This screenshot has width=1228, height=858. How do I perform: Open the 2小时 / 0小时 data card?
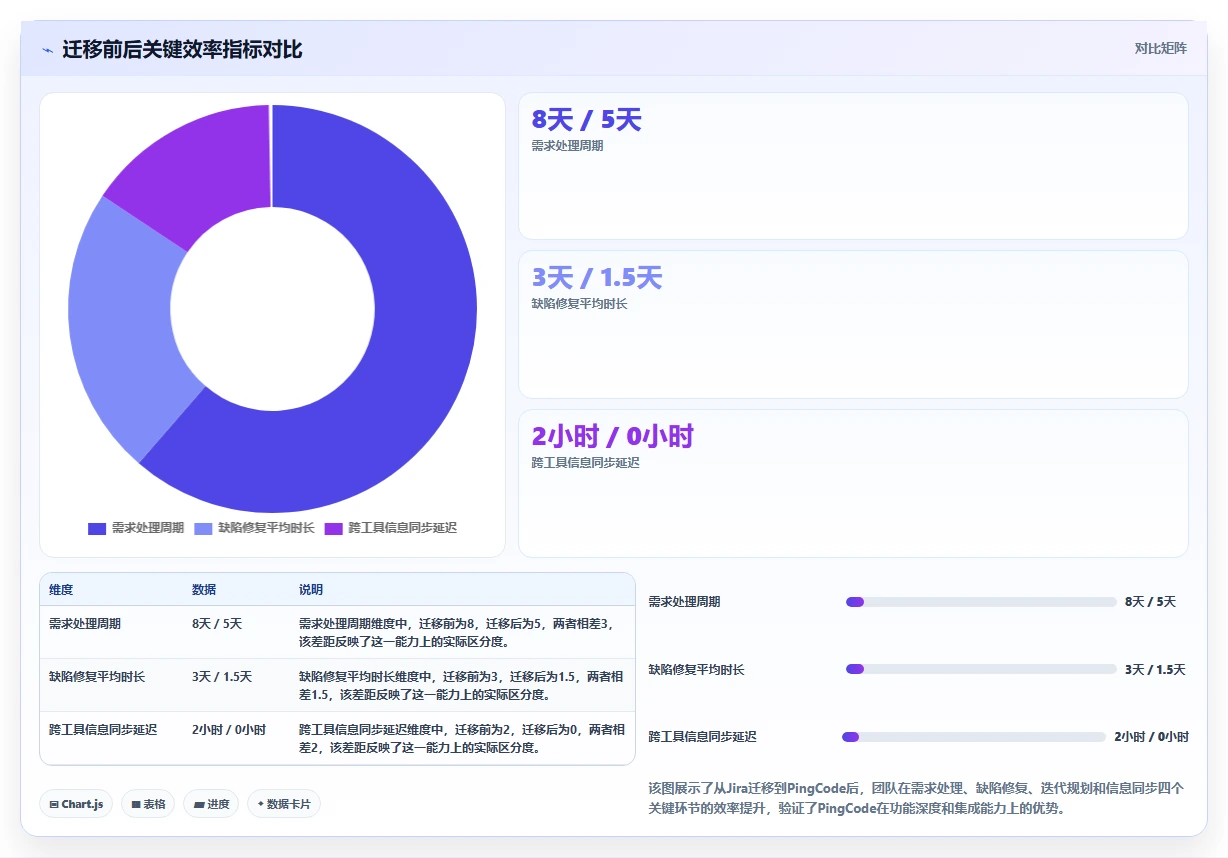pyautogui.click(x=853, y=483)
